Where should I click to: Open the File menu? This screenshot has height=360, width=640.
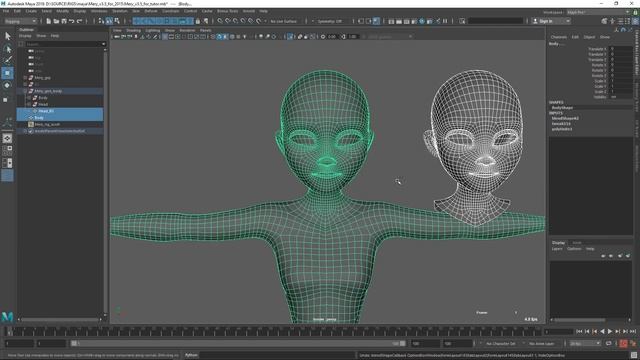click(x=6, y=11)
